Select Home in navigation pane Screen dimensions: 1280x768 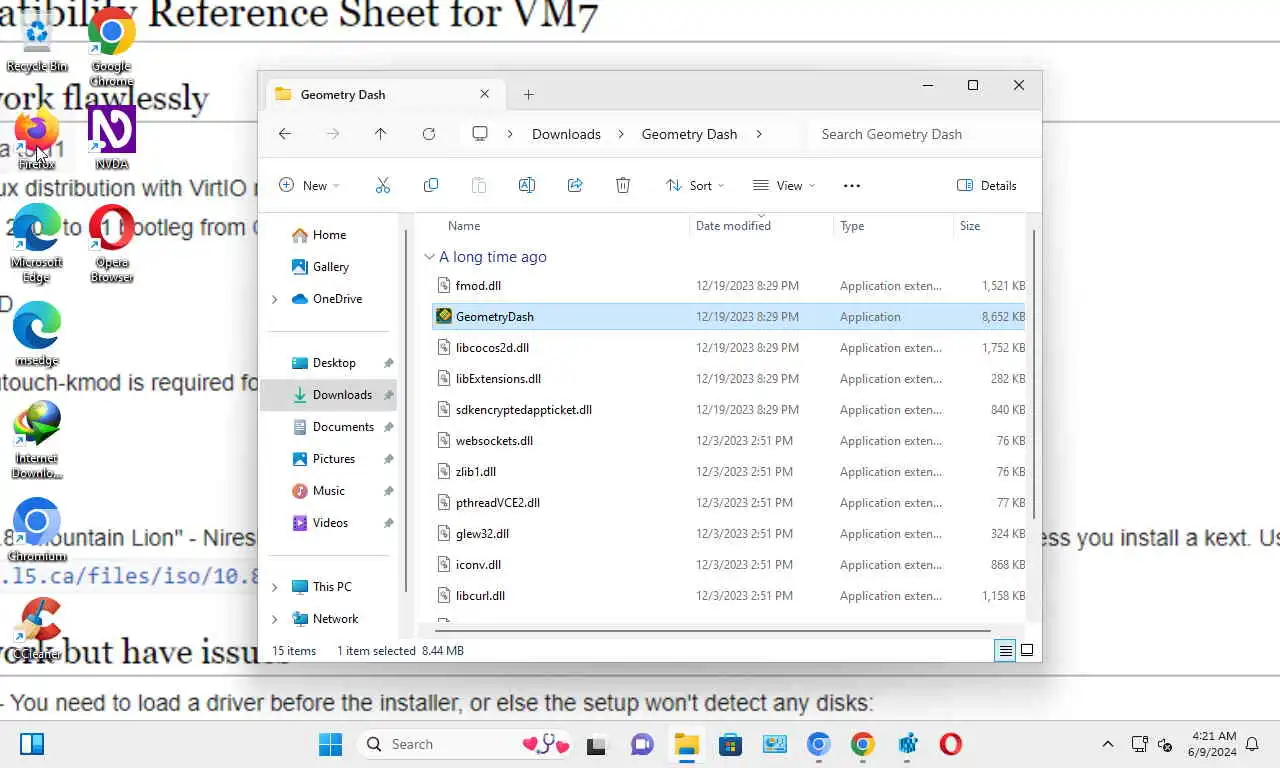(x=329, y=235)
